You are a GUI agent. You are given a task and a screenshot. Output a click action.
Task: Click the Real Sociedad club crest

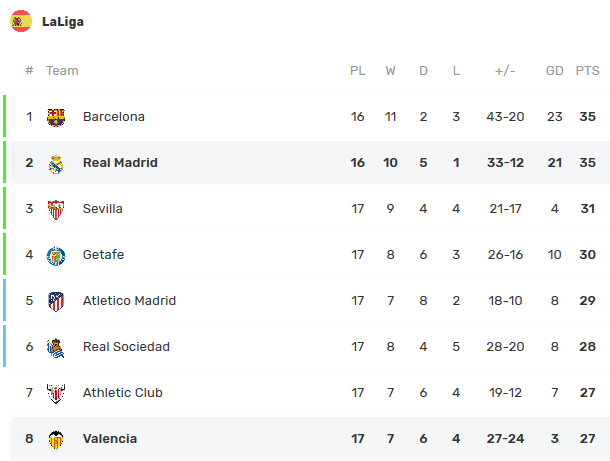click(x=56, y=347)
